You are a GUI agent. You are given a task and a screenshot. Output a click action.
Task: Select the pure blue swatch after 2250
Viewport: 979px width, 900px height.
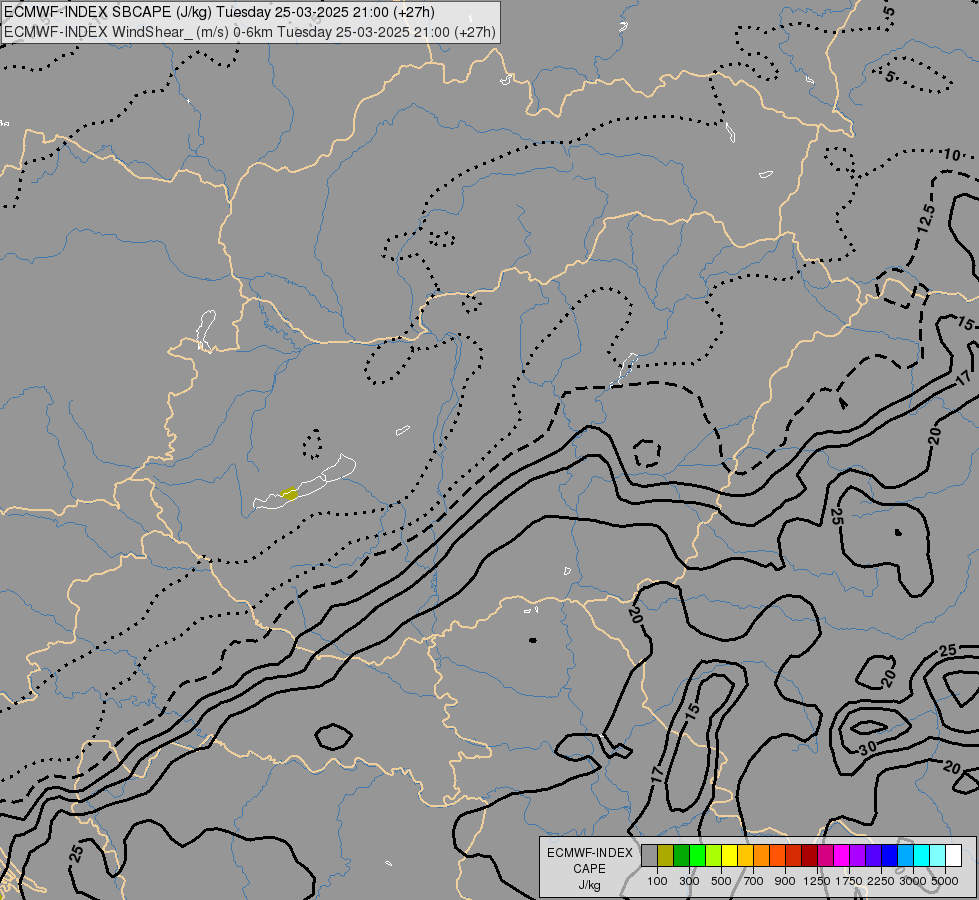(x=890, y=856)
